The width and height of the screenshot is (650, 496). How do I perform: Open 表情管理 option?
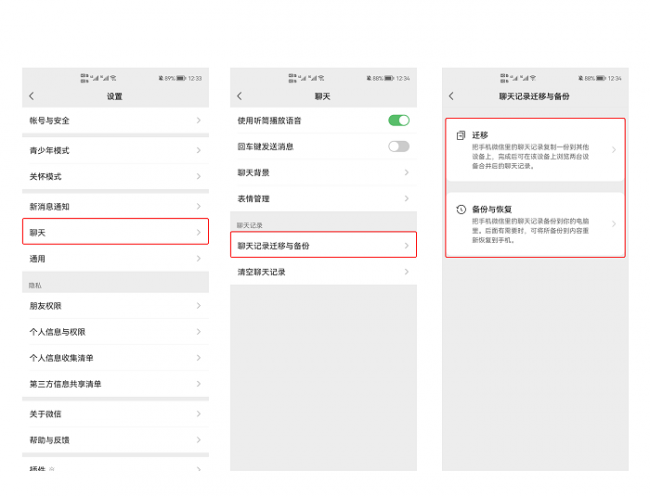click(323, 198)
